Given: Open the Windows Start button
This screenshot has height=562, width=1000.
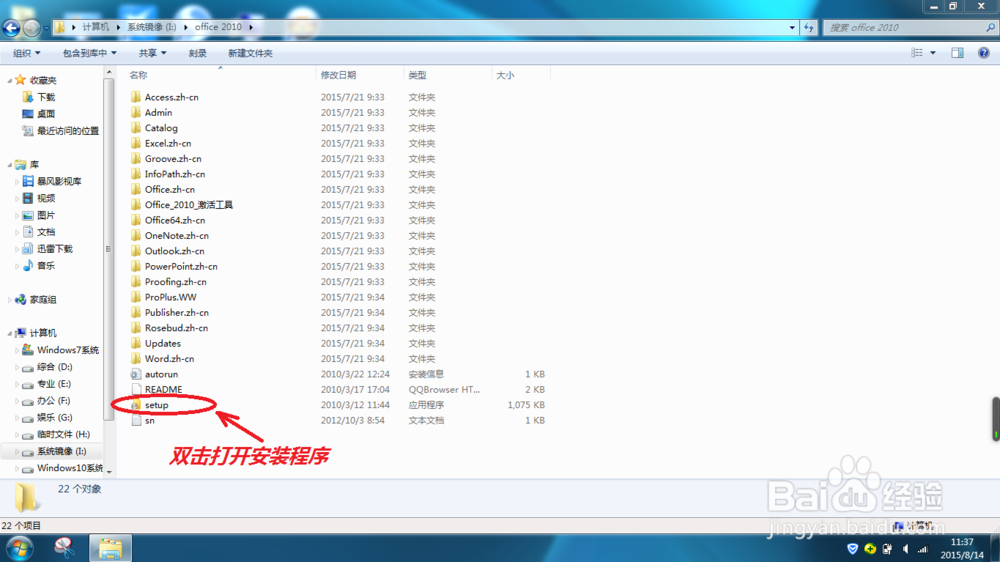Looking at the screenshot, I should [x=19, y=548].
